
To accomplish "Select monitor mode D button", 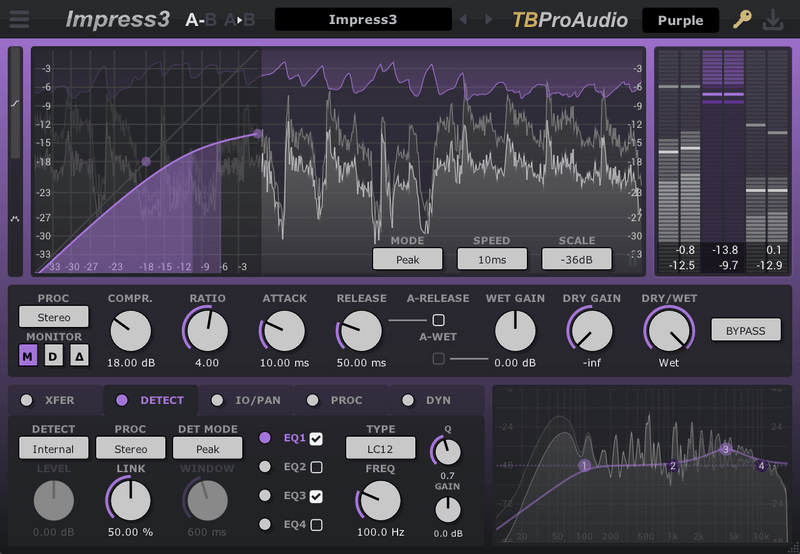I will pos(54,356).
